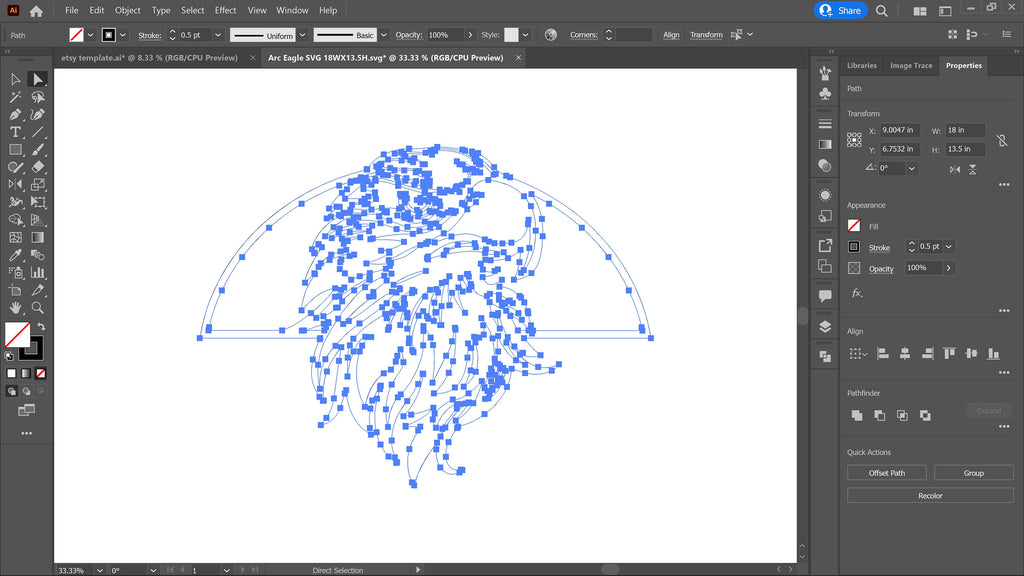Viewport: 1024px width, 576px height.
Task: Open the Object menu
Action: [x=127, y=10]
